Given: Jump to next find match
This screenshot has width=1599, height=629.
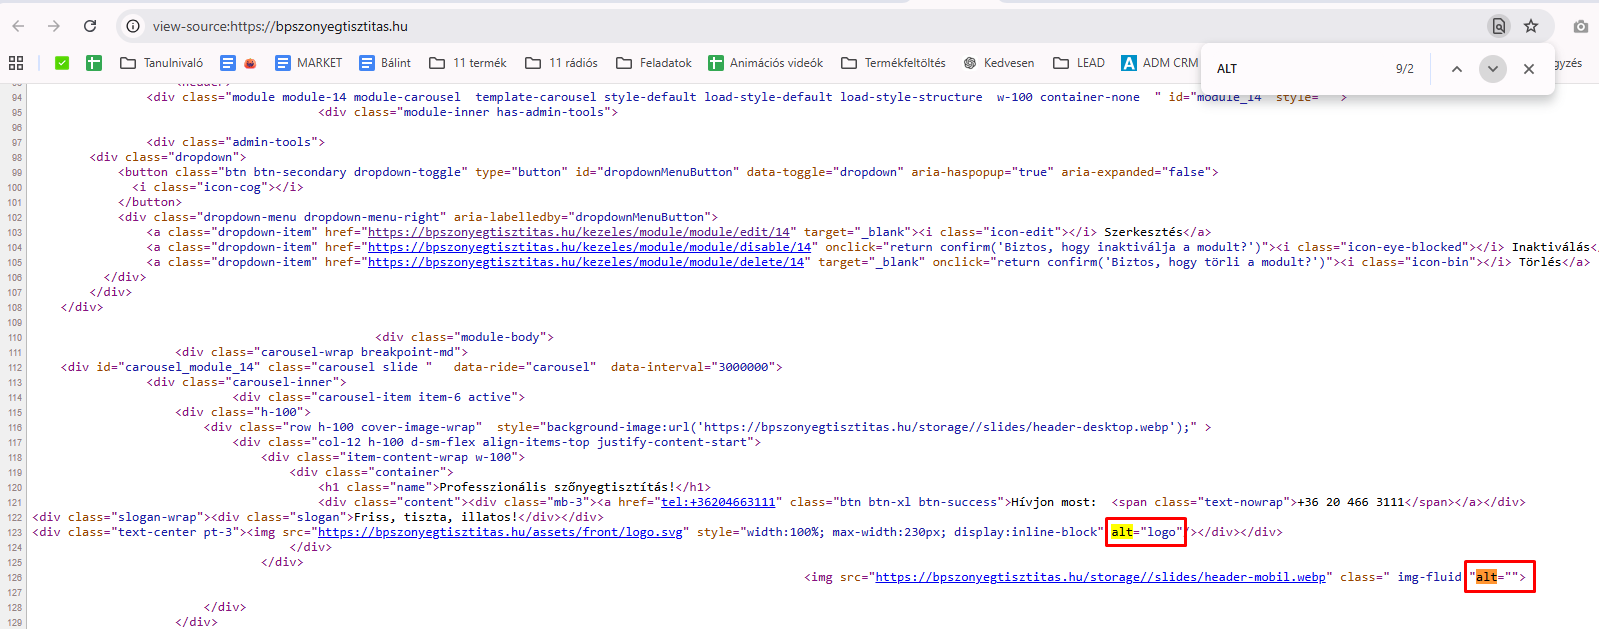Looking at the screenshot, I should tap(1493, 69).
